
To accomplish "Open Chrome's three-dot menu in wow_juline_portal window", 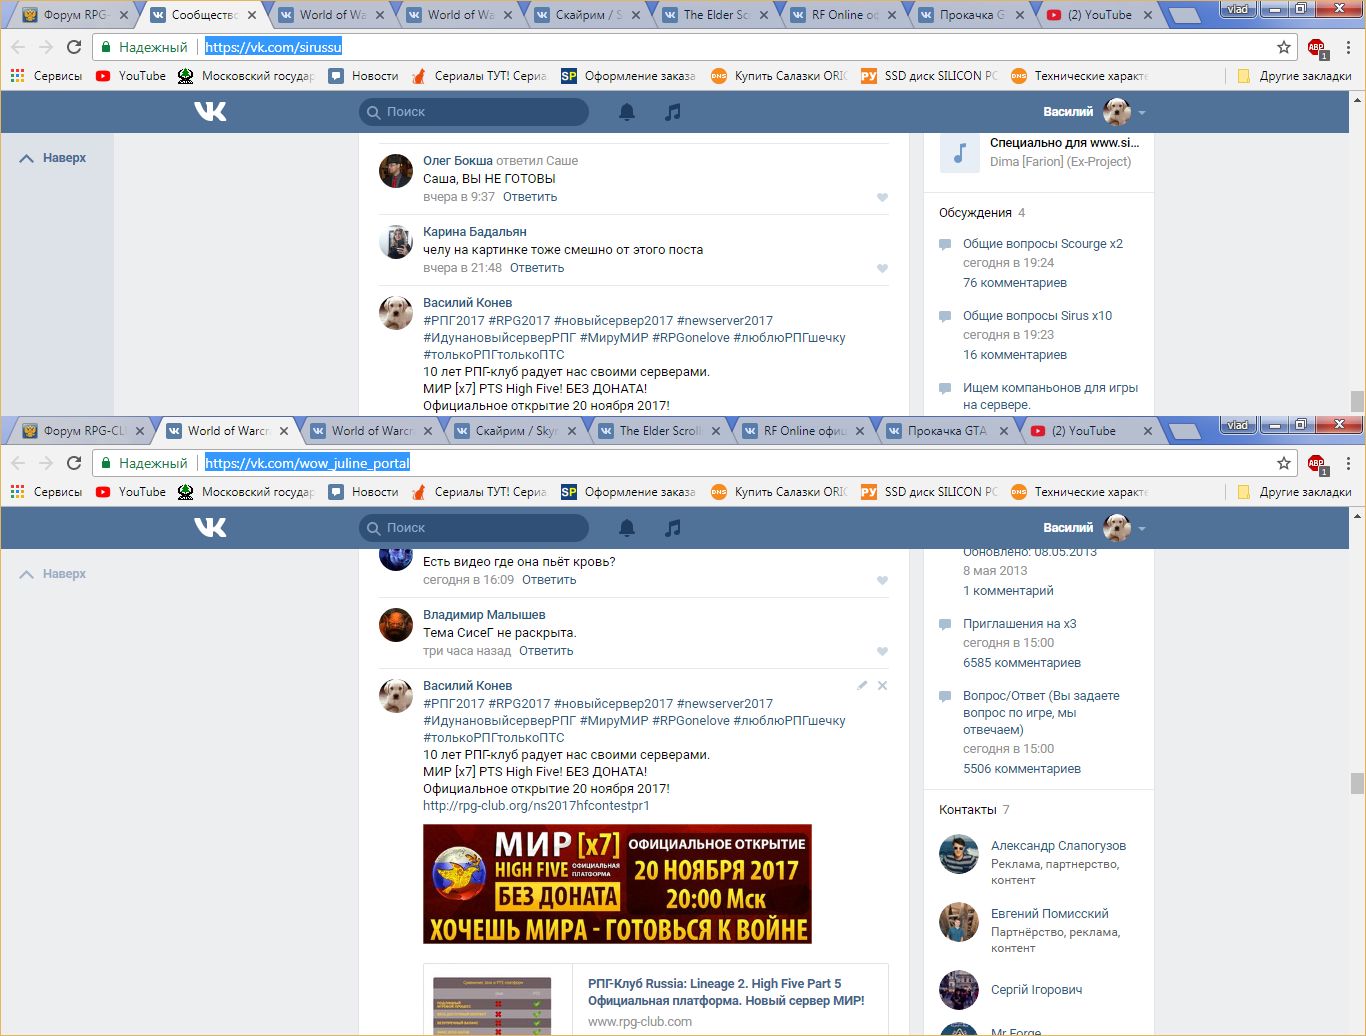I will 1348,463.
